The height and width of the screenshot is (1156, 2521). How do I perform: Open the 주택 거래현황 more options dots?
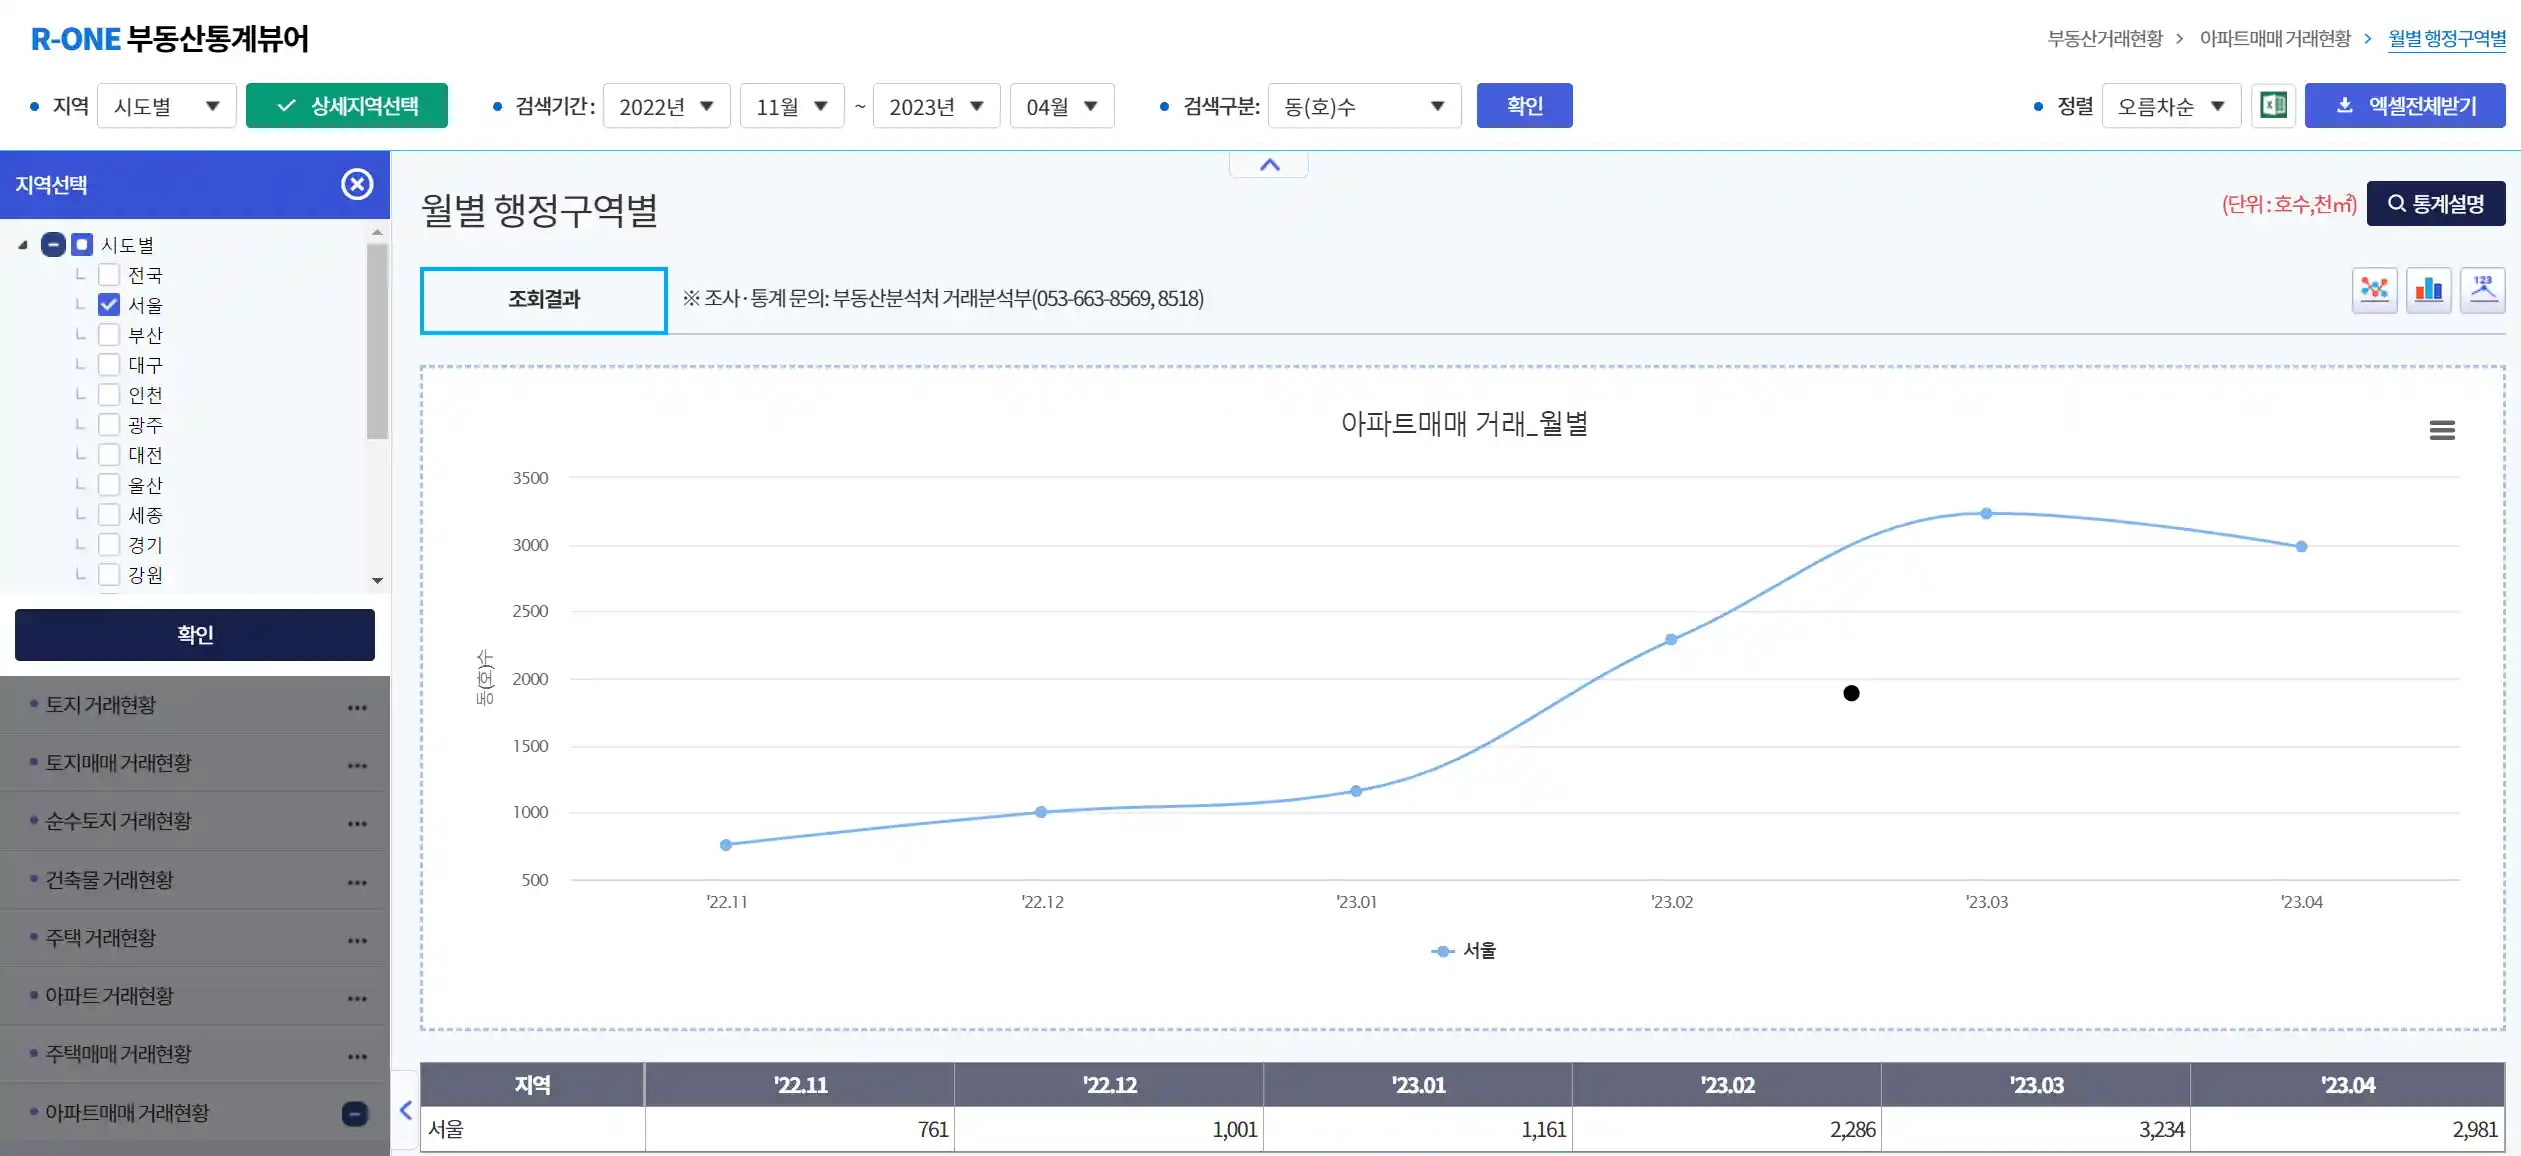pos(357,940)
